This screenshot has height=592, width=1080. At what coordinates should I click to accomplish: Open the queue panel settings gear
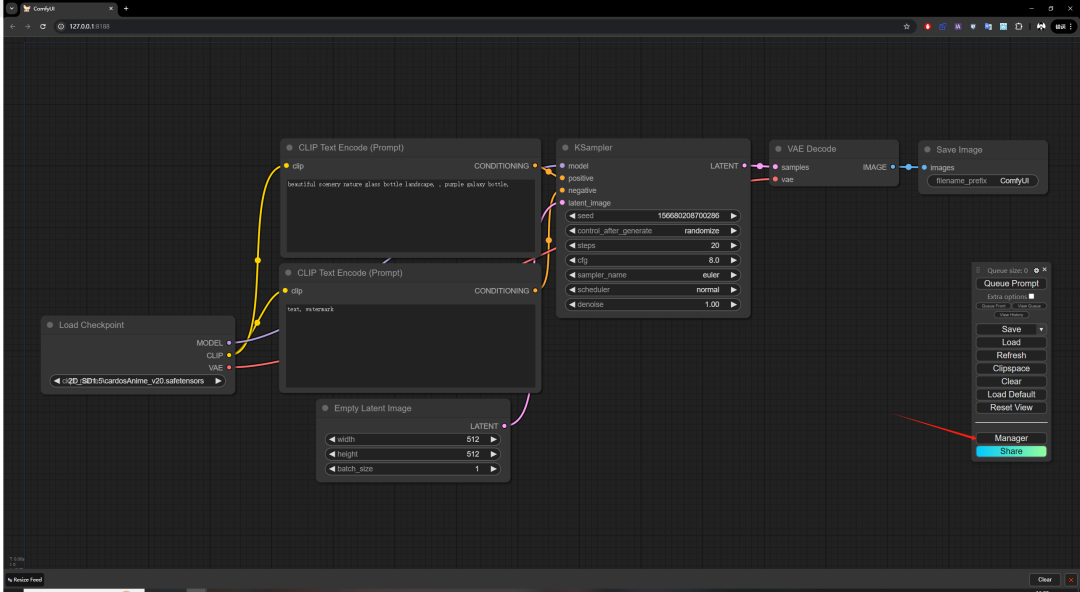pyautogui.click(x=1036, y=270)
